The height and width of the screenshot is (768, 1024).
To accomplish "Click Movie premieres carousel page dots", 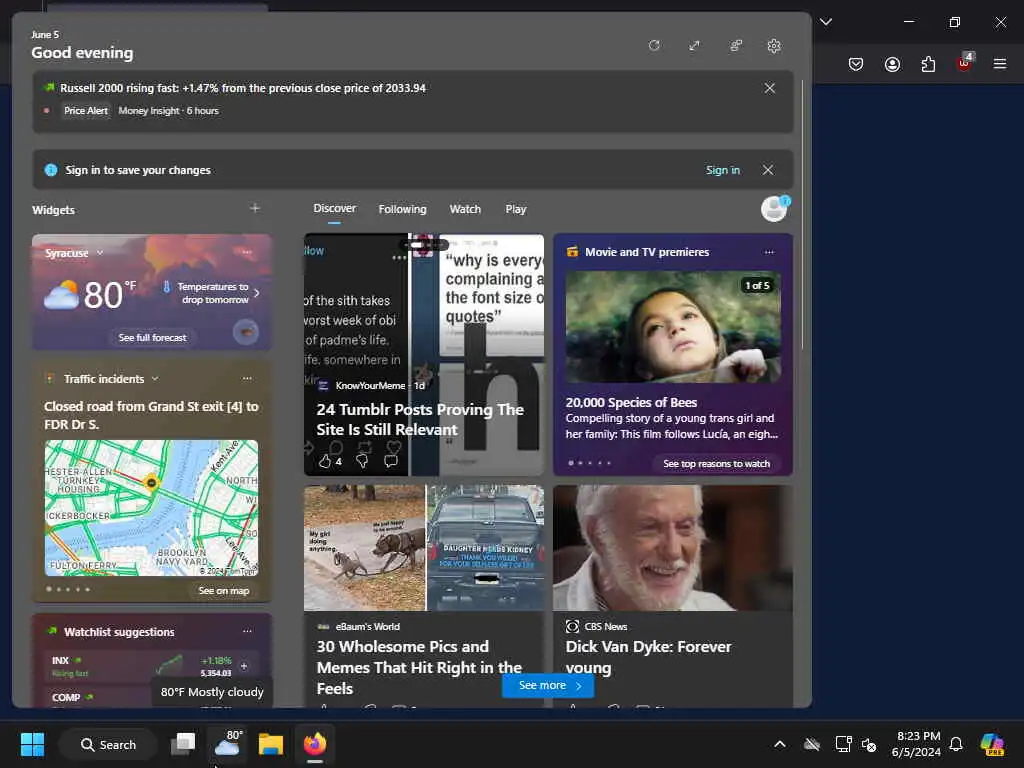I will point(590,463).
